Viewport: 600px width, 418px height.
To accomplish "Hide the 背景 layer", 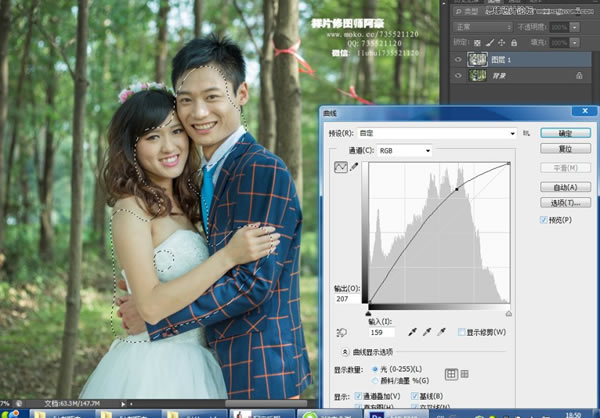I will tap(458, 76).
